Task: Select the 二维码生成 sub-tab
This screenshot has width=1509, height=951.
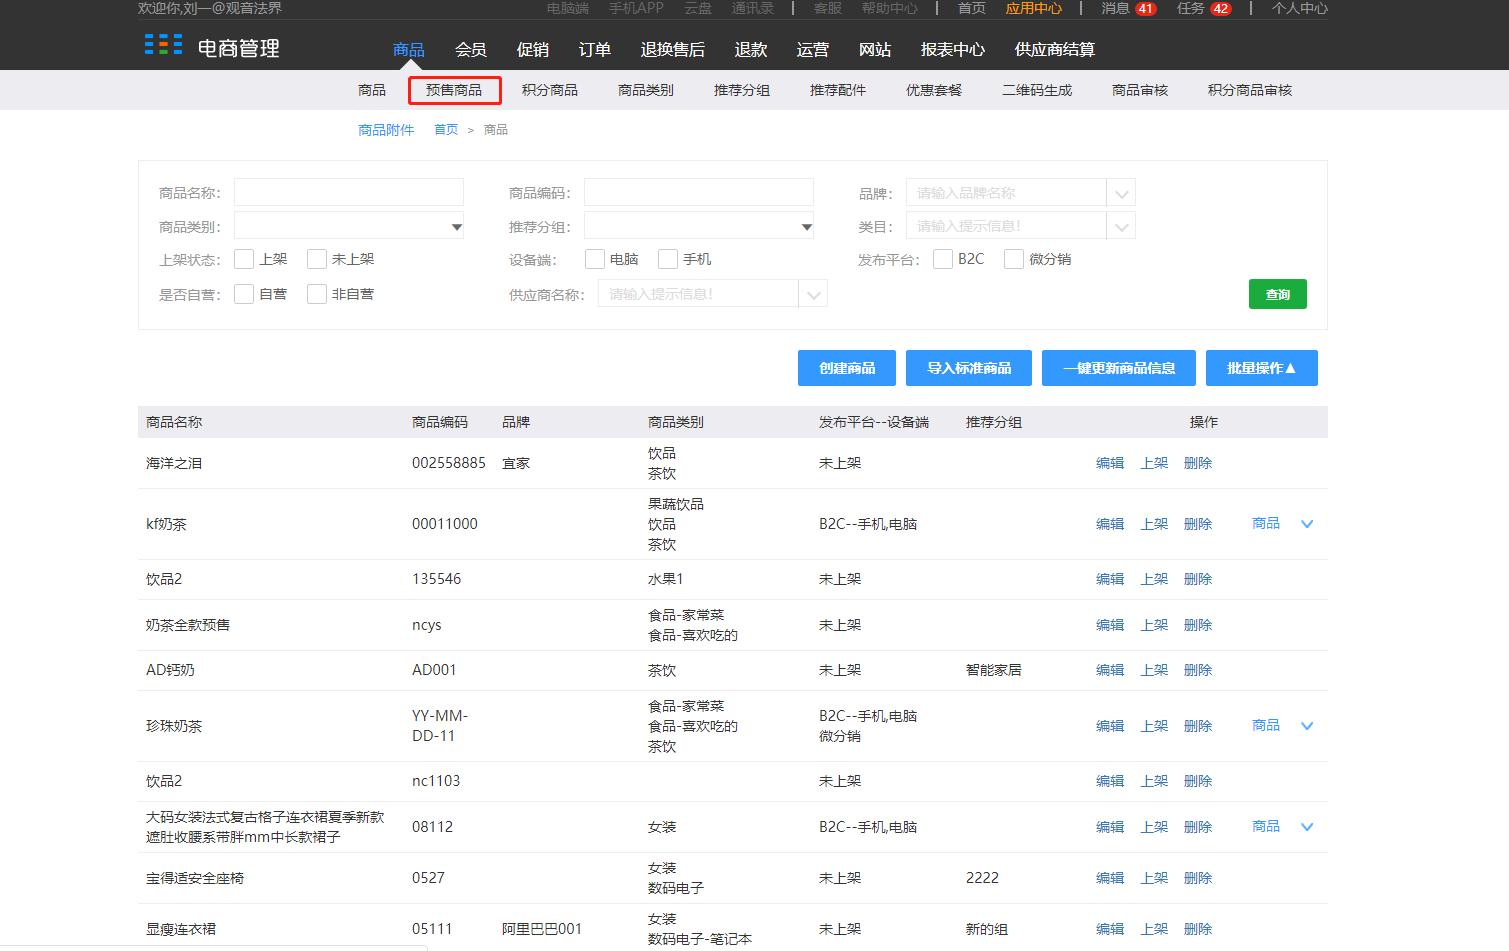Action: click(1037, 90)
